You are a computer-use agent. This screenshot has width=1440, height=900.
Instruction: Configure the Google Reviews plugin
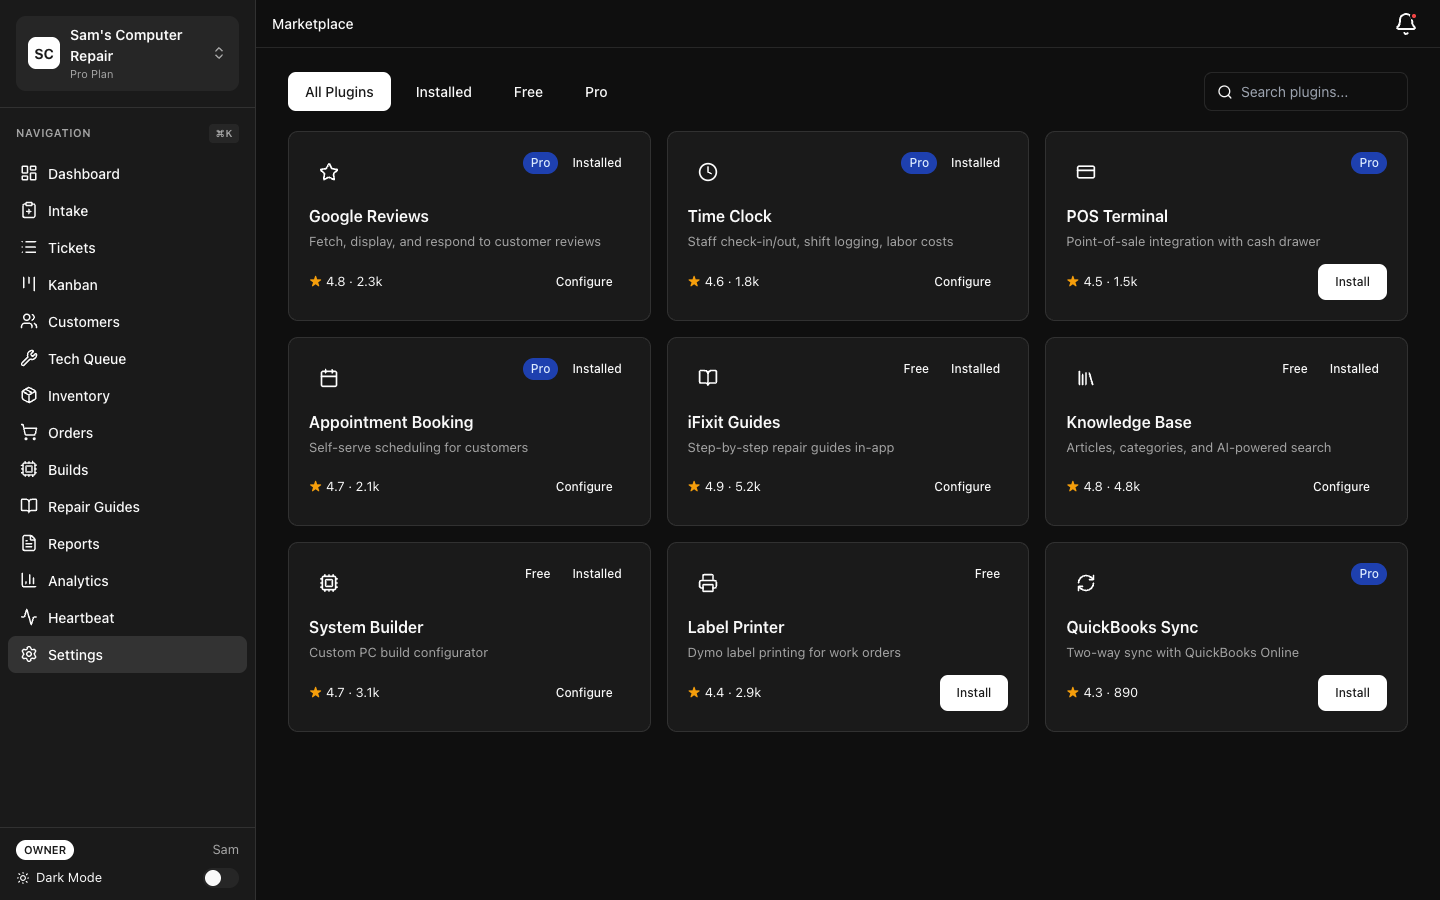tap(584, 282)
